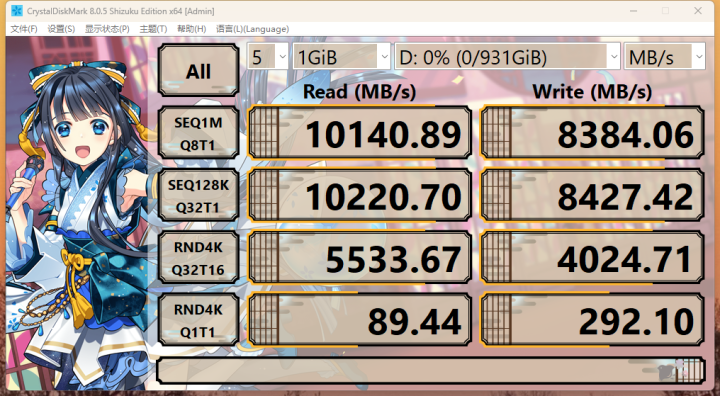The height and width of the screenshot is (396, 720).
Task: Open the test count dropdown showing 5
Action: pyautogui.click(x=268, y=57)
